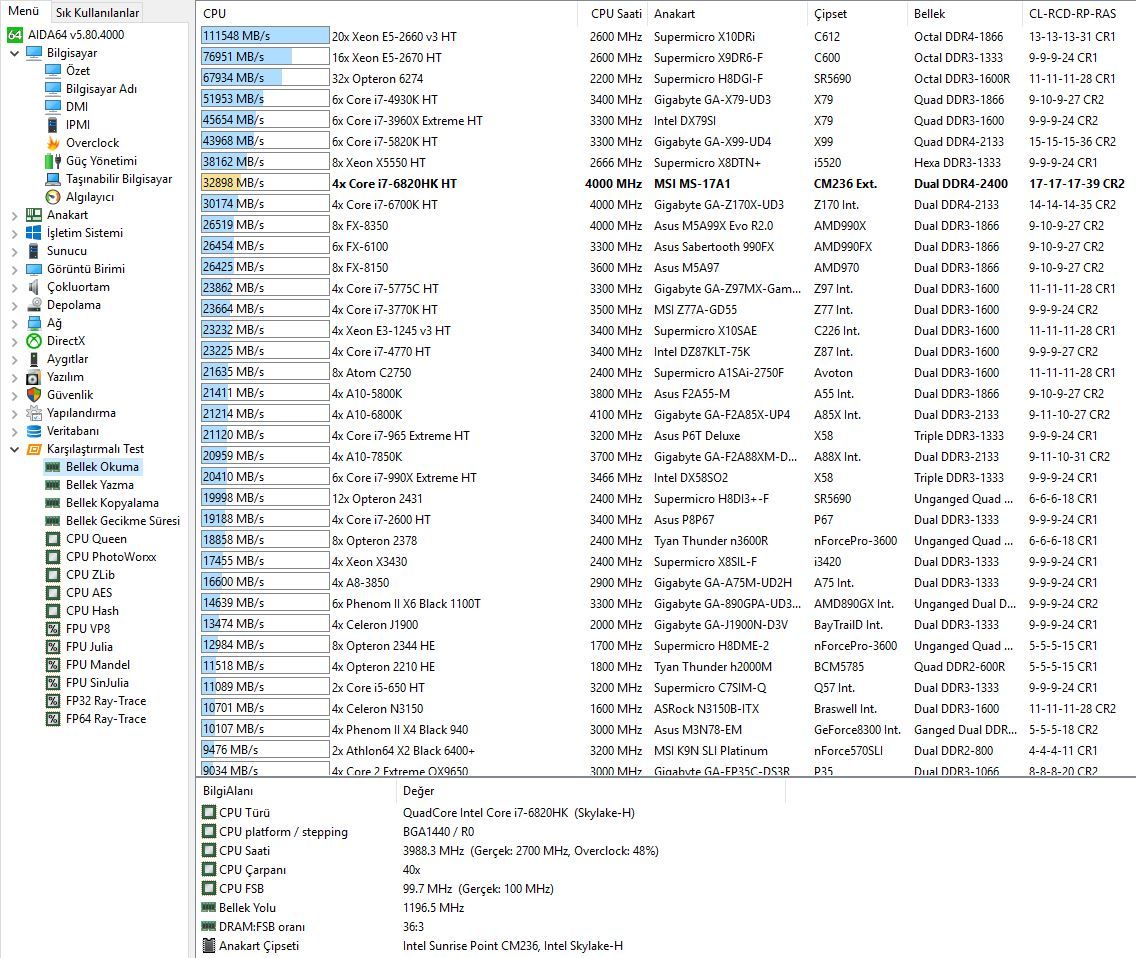Click the Taşınabilir Bilgisayar laptop icon
This screenshot has width=1136, height=958.
[52, 178]
